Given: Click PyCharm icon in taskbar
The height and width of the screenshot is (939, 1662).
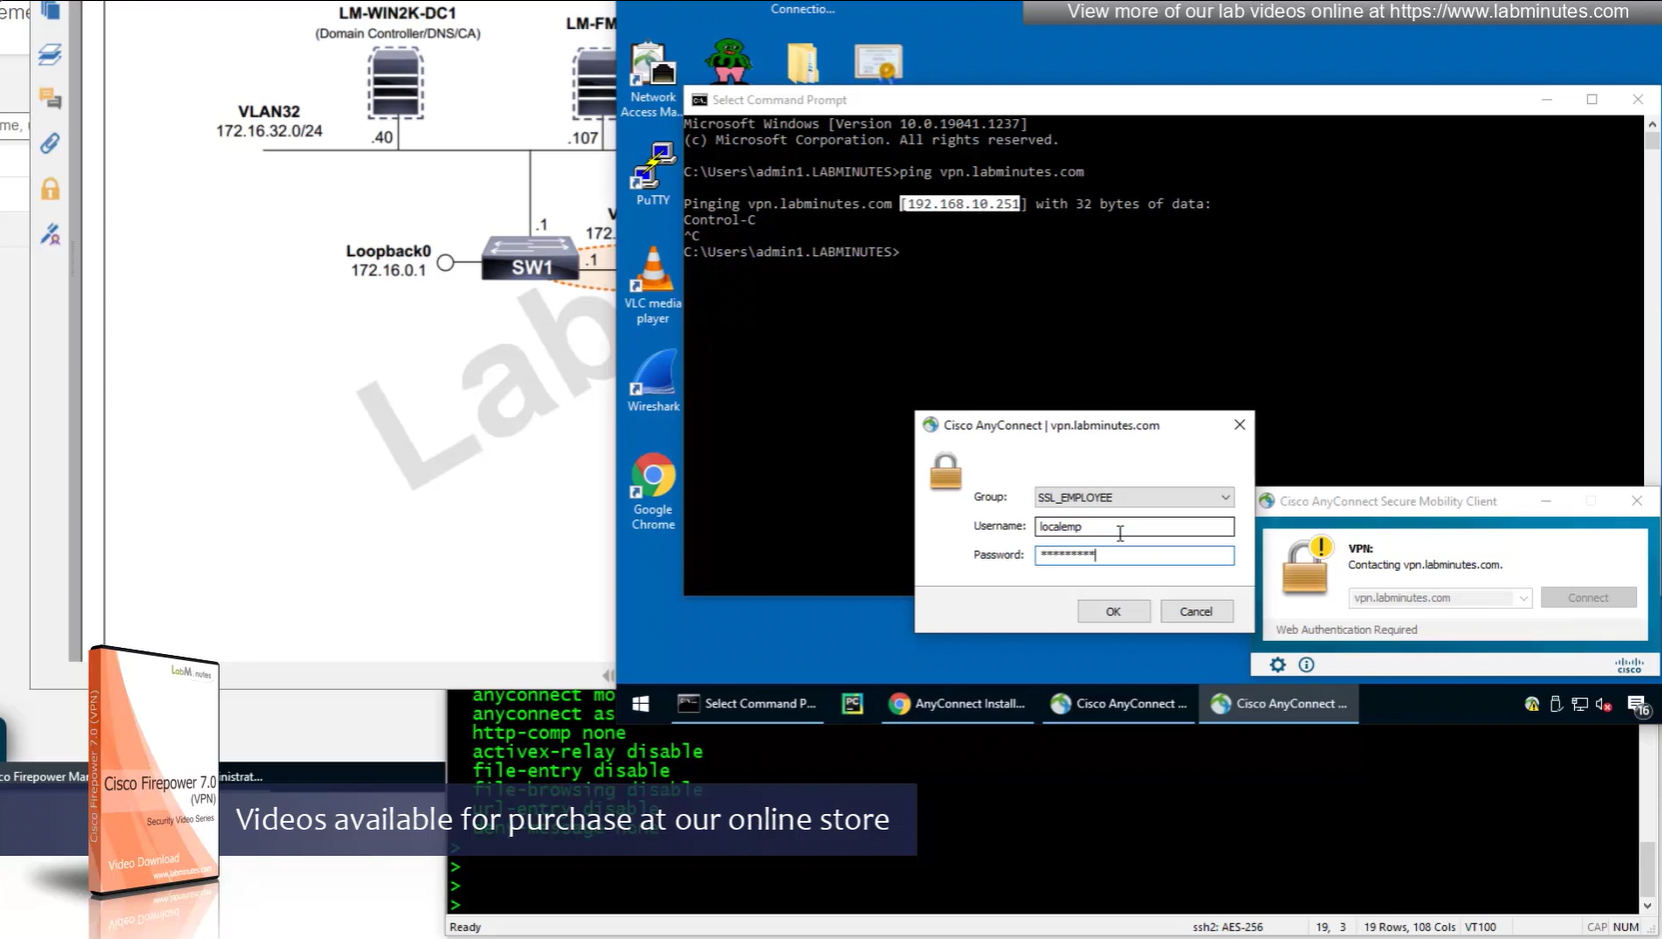Looking at the screenshot, I should 852,704.
